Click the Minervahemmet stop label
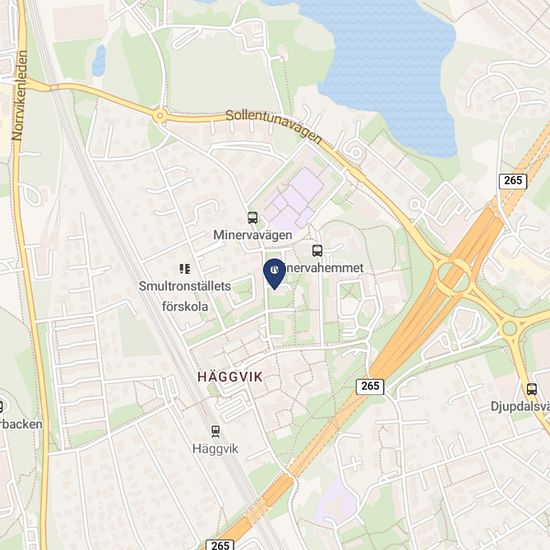The width and height of the screenshot is (550, 550). point(323,268)
